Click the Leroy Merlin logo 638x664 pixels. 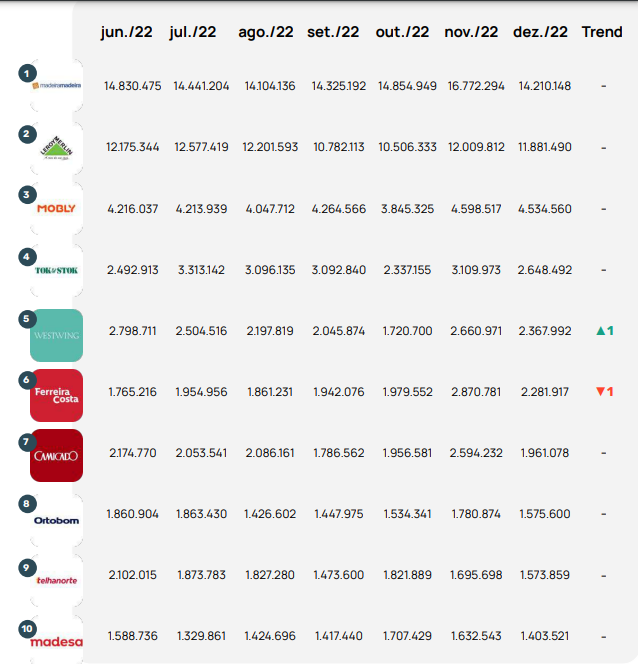57,148
